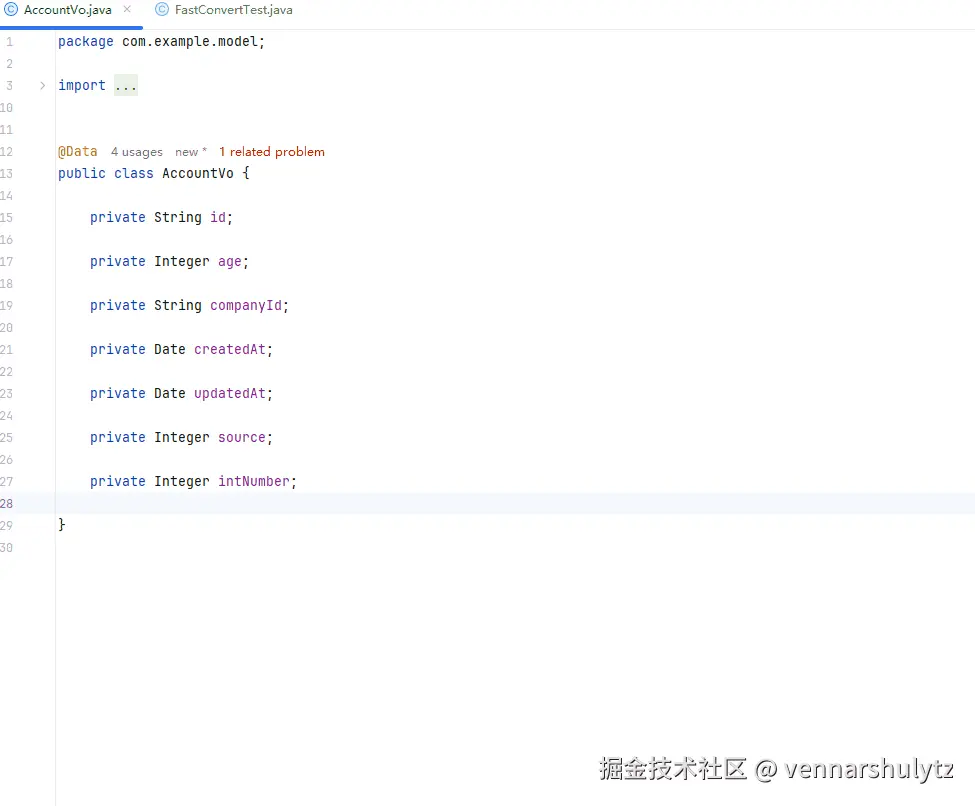This screenshot has width=975, height=806.
Task: Click the class icon beside FastConvertTest.java
Action: 162,10
